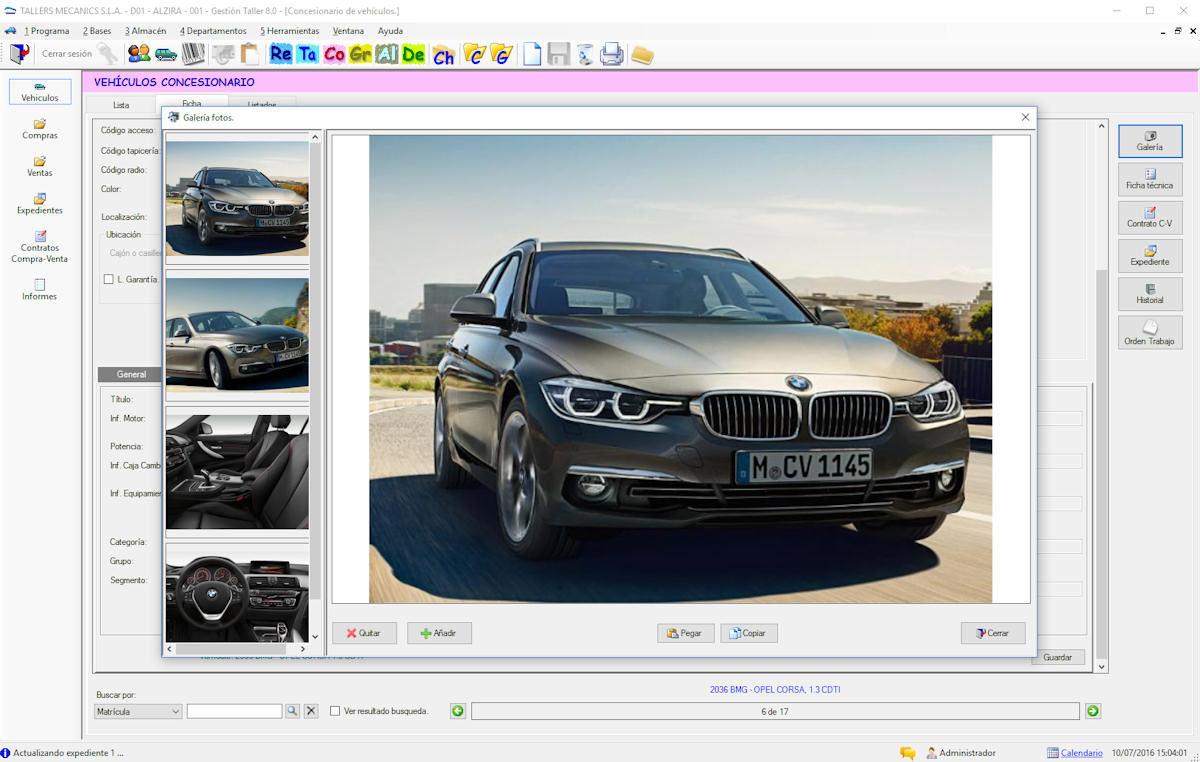
Task: Click the exit door icon in toolbar
Action: (x=19, y=54)
